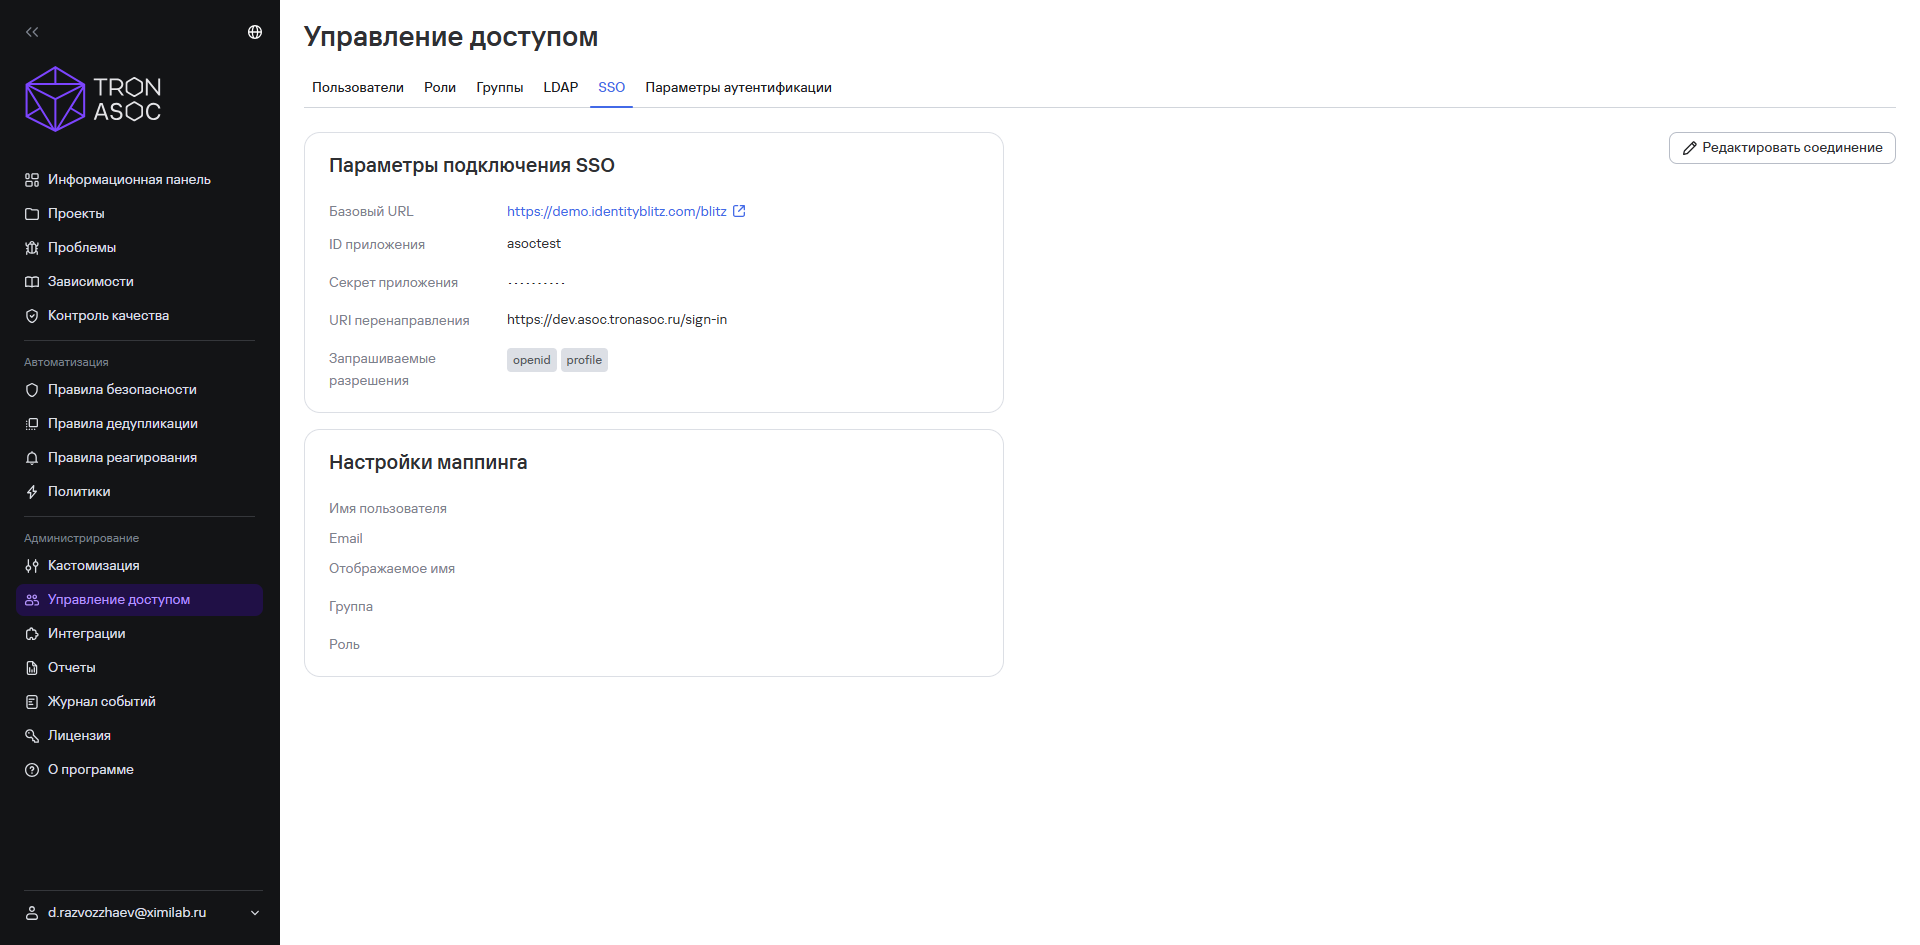
Task: Navigate to Контроль качества
Action: click(139, 316)
